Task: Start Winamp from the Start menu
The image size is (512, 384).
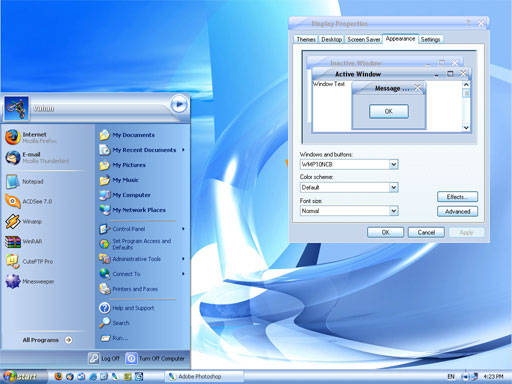Action: coord(24,221)
